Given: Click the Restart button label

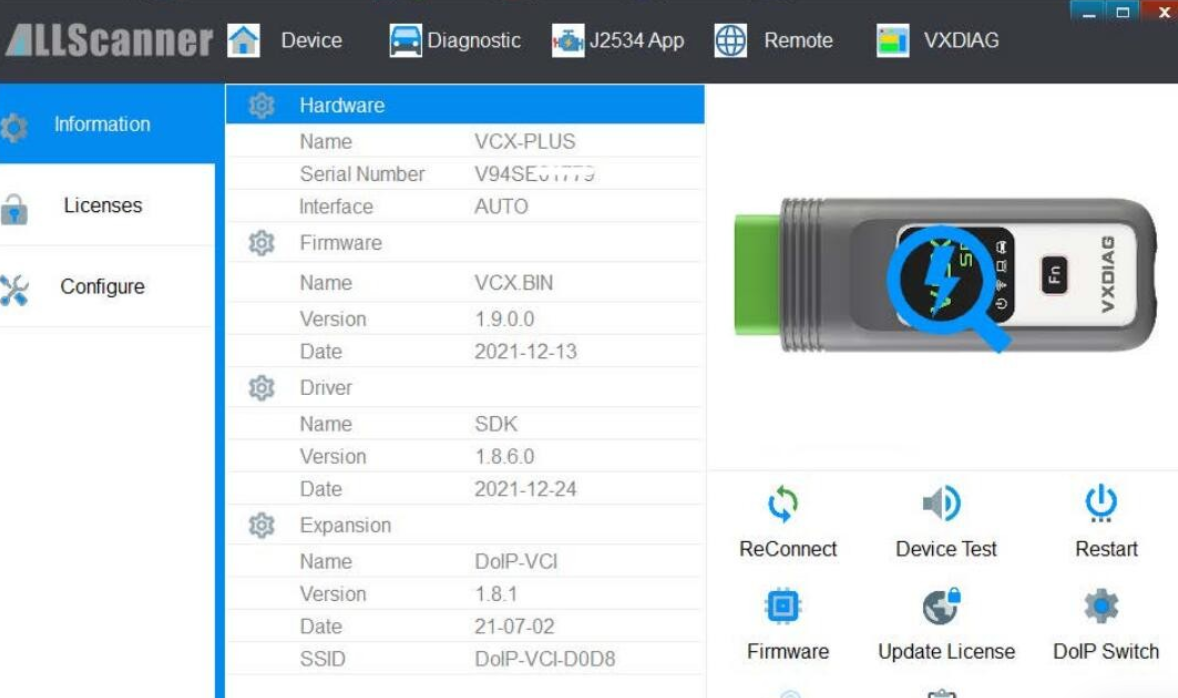Looking at the screenshot, I should [x=1107, y=549].
